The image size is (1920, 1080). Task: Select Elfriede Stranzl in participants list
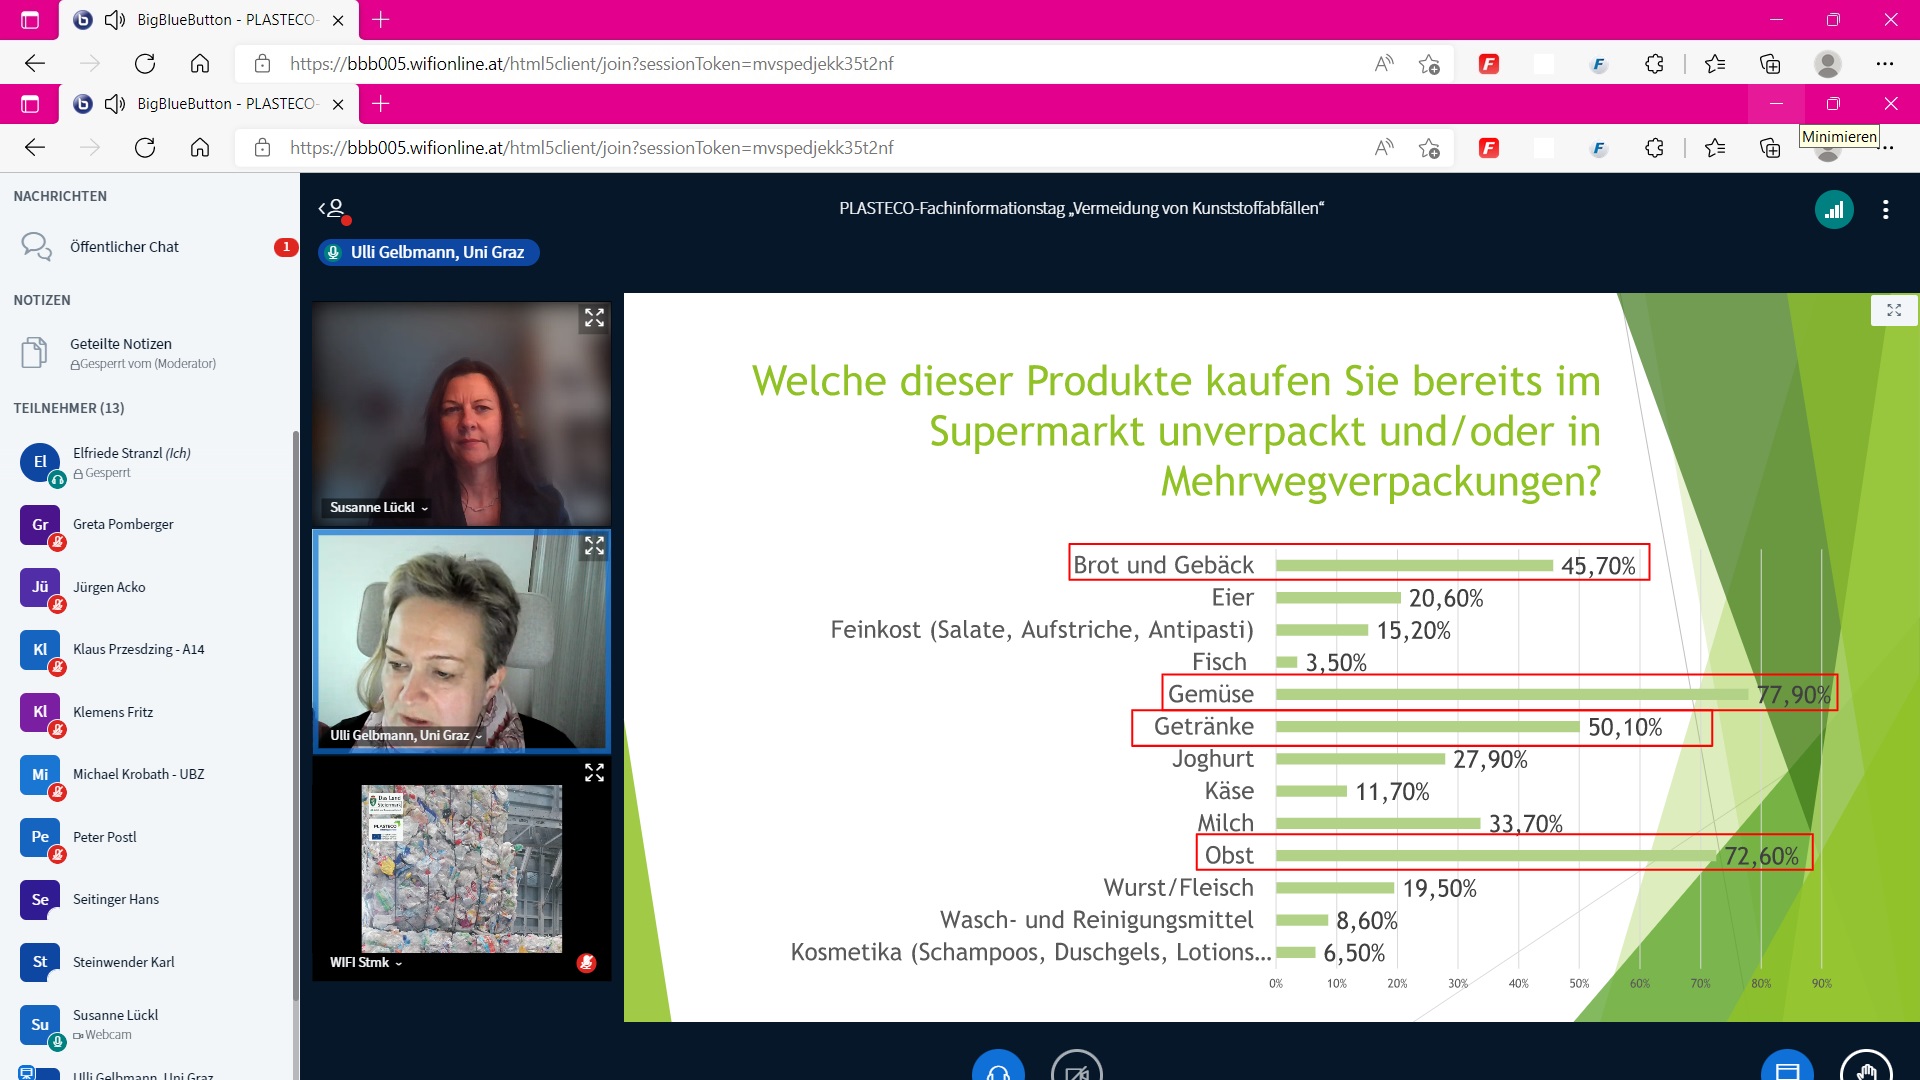click(x=150, y=462)
